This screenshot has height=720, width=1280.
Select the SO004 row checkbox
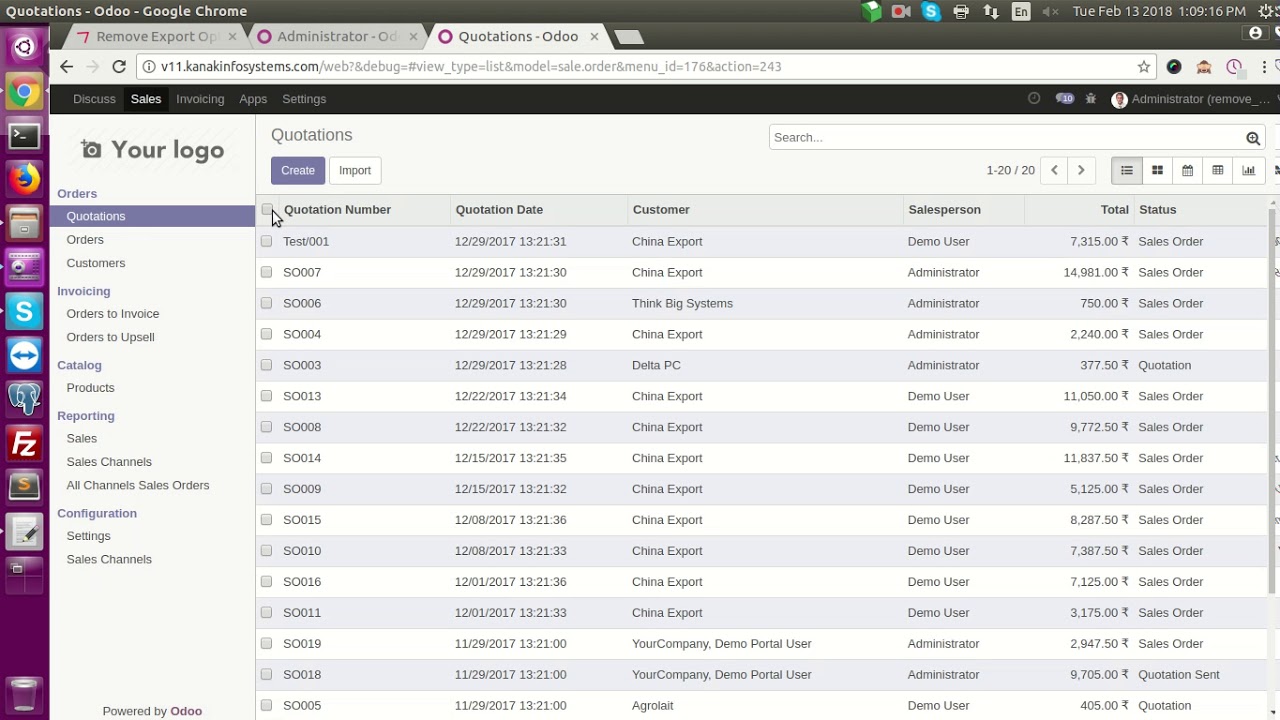coord(266,334)
